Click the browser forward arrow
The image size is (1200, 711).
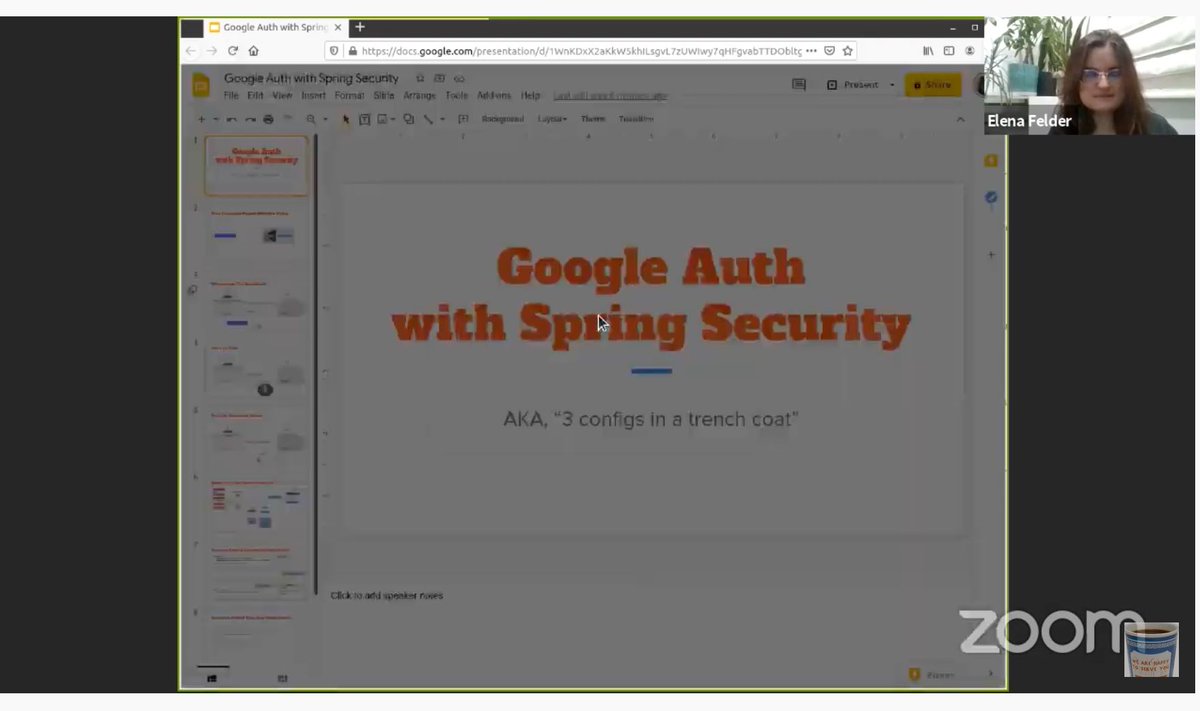211,50
